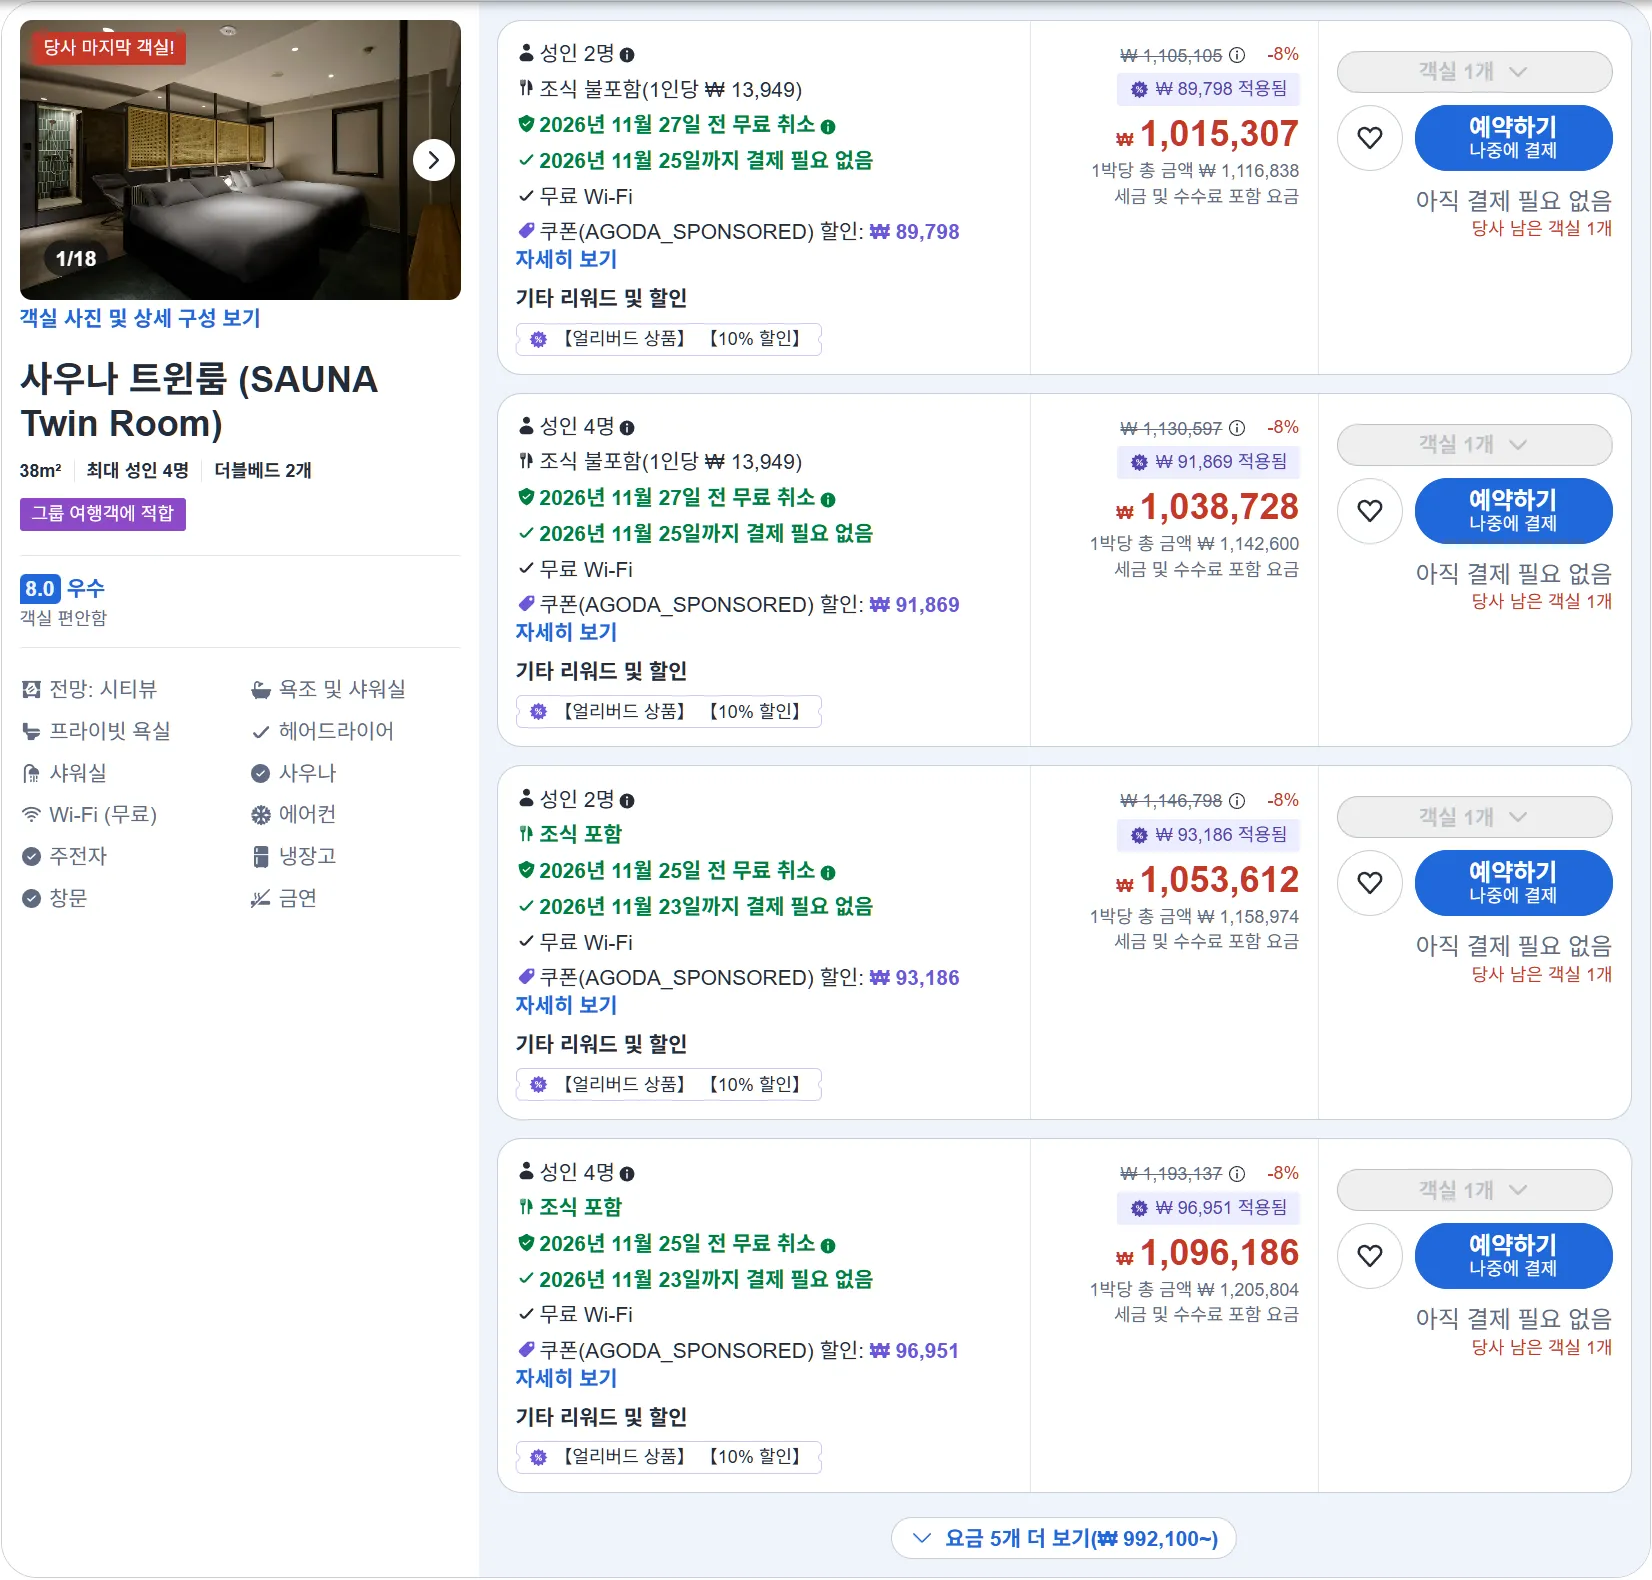Expand room count selector for ₩1,096,186 offer
This screenshot has width=1652, height=1580.
[x=1474, y=1190]
